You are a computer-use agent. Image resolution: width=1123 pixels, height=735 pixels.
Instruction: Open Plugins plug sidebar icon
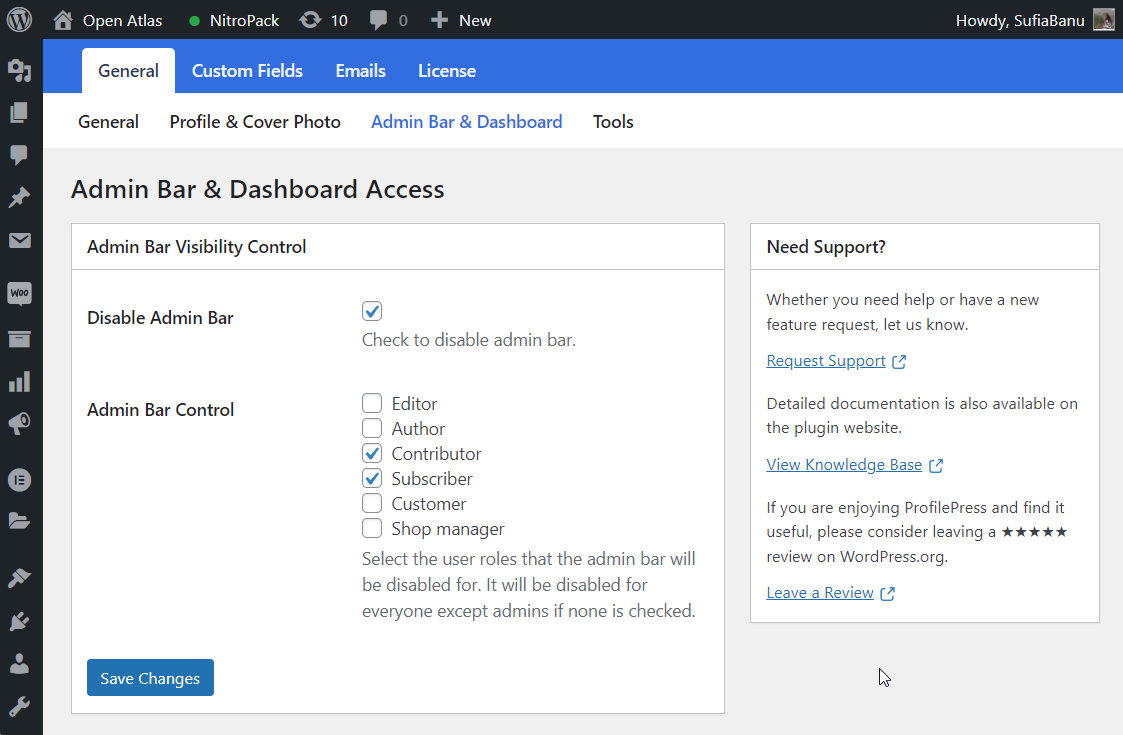click(19, 621)
